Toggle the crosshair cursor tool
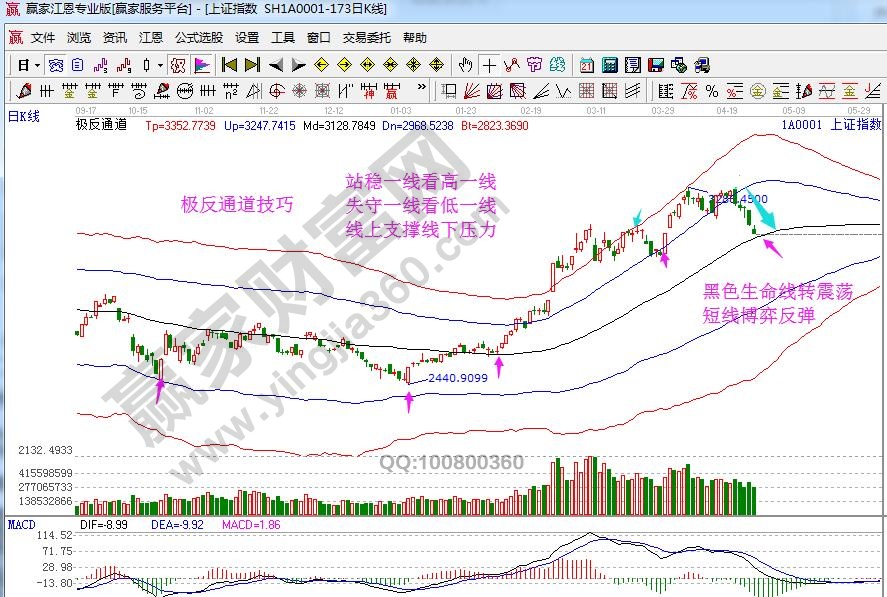Viewport: 887px width, 597px height. click(x=489, y=65)
